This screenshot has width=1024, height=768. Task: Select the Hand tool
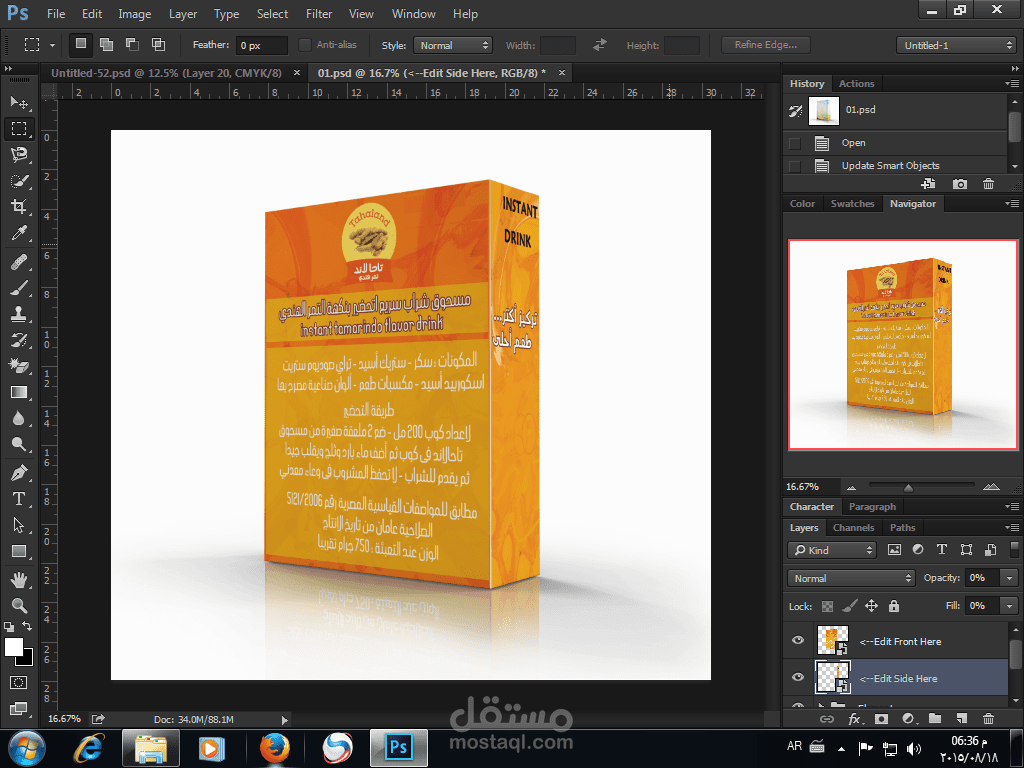19,580
